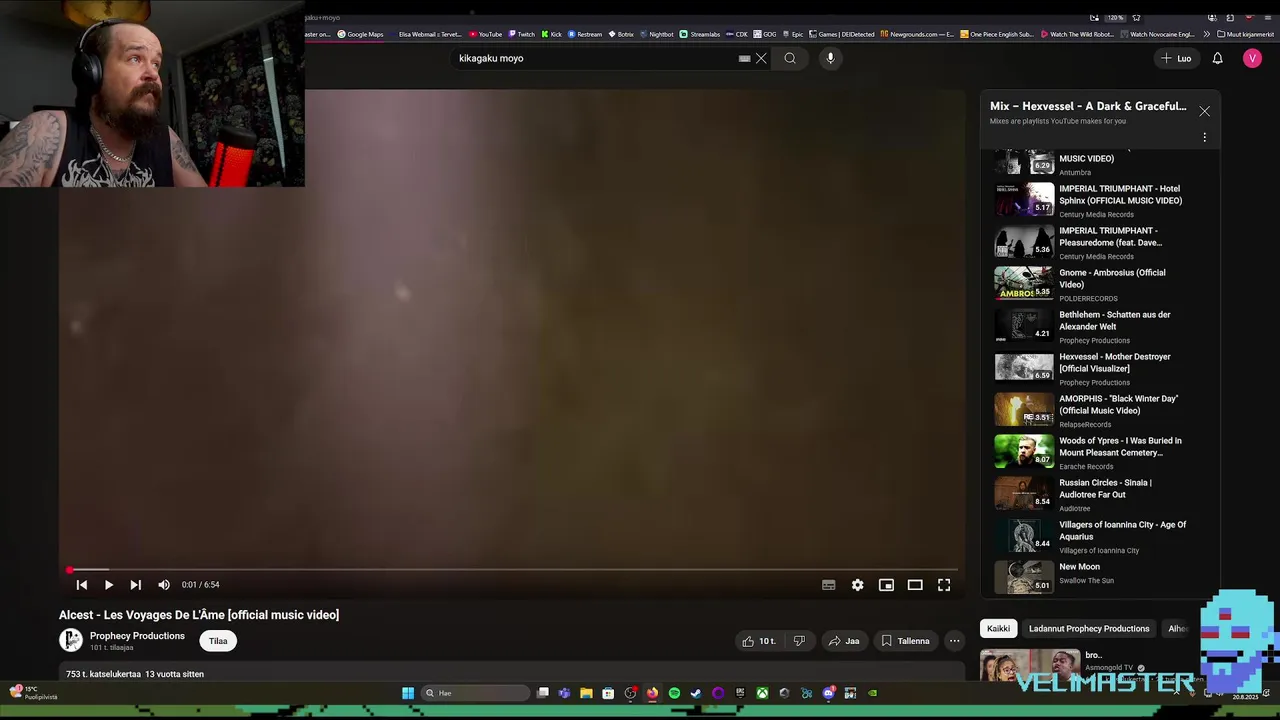The height and width of the screenshot is (720, 1280).
Task: Click the Play button in video player
Action: (x=109, y=585)
